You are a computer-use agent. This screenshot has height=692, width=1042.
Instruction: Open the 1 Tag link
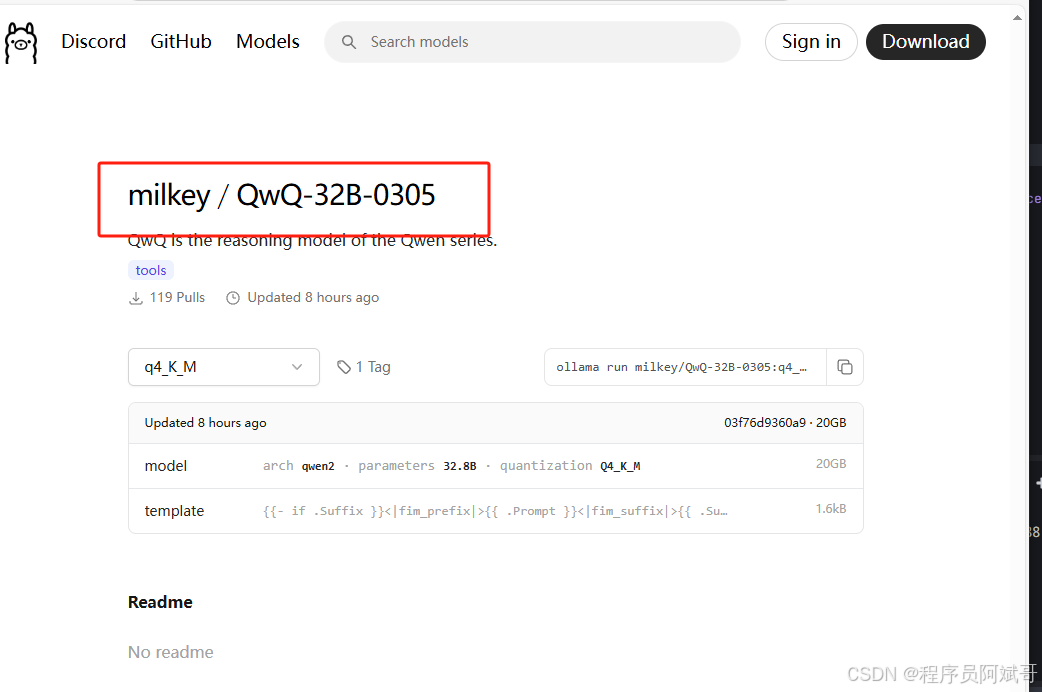[x=364, y=367]
